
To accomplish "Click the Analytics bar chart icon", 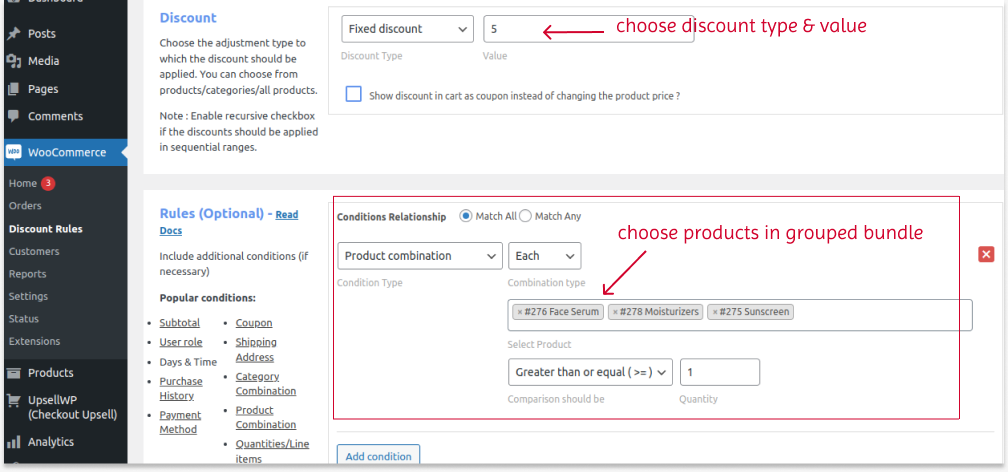I will pyautogui.click(x=14, y=442).
